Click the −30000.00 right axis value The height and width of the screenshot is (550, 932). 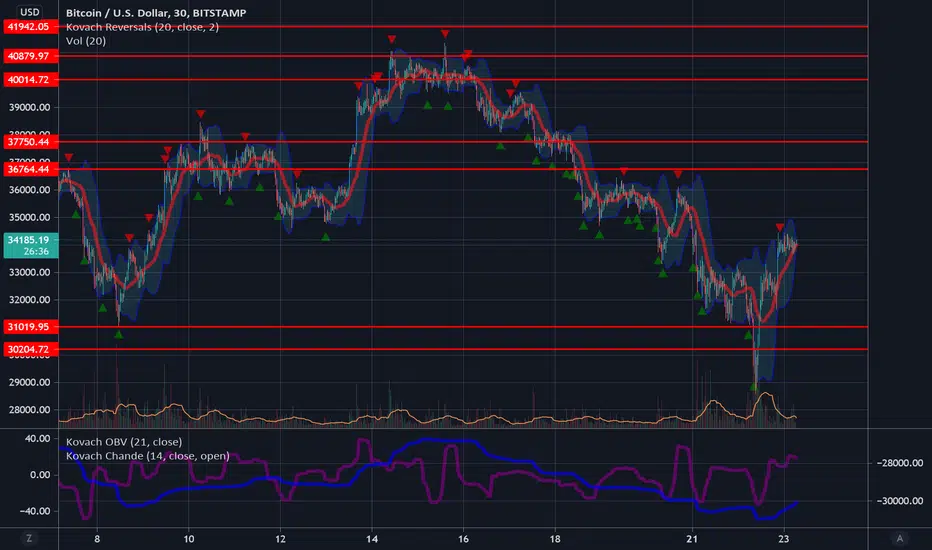coord(900,501)
